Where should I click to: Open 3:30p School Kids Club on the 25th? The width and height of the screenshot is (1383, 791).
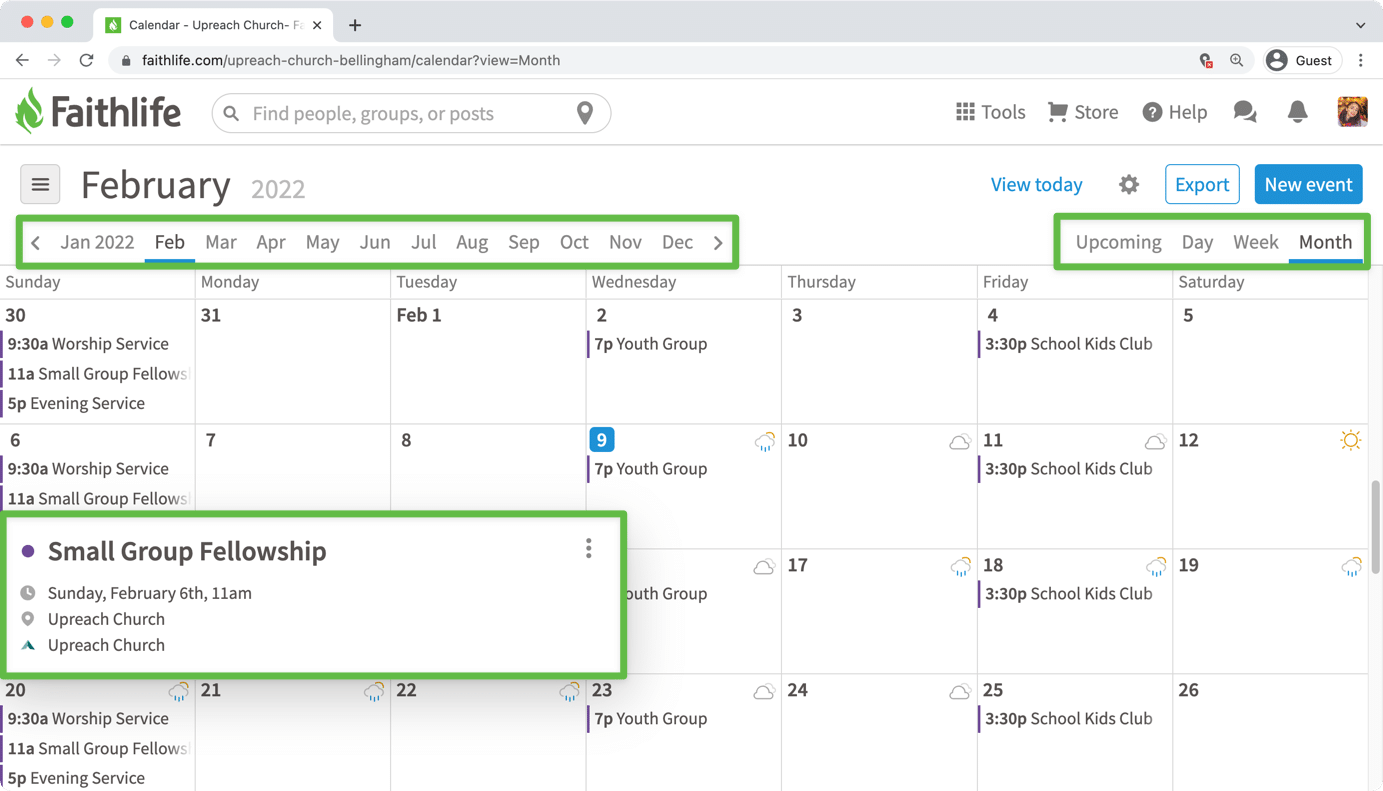click(x=1068, y=719)
